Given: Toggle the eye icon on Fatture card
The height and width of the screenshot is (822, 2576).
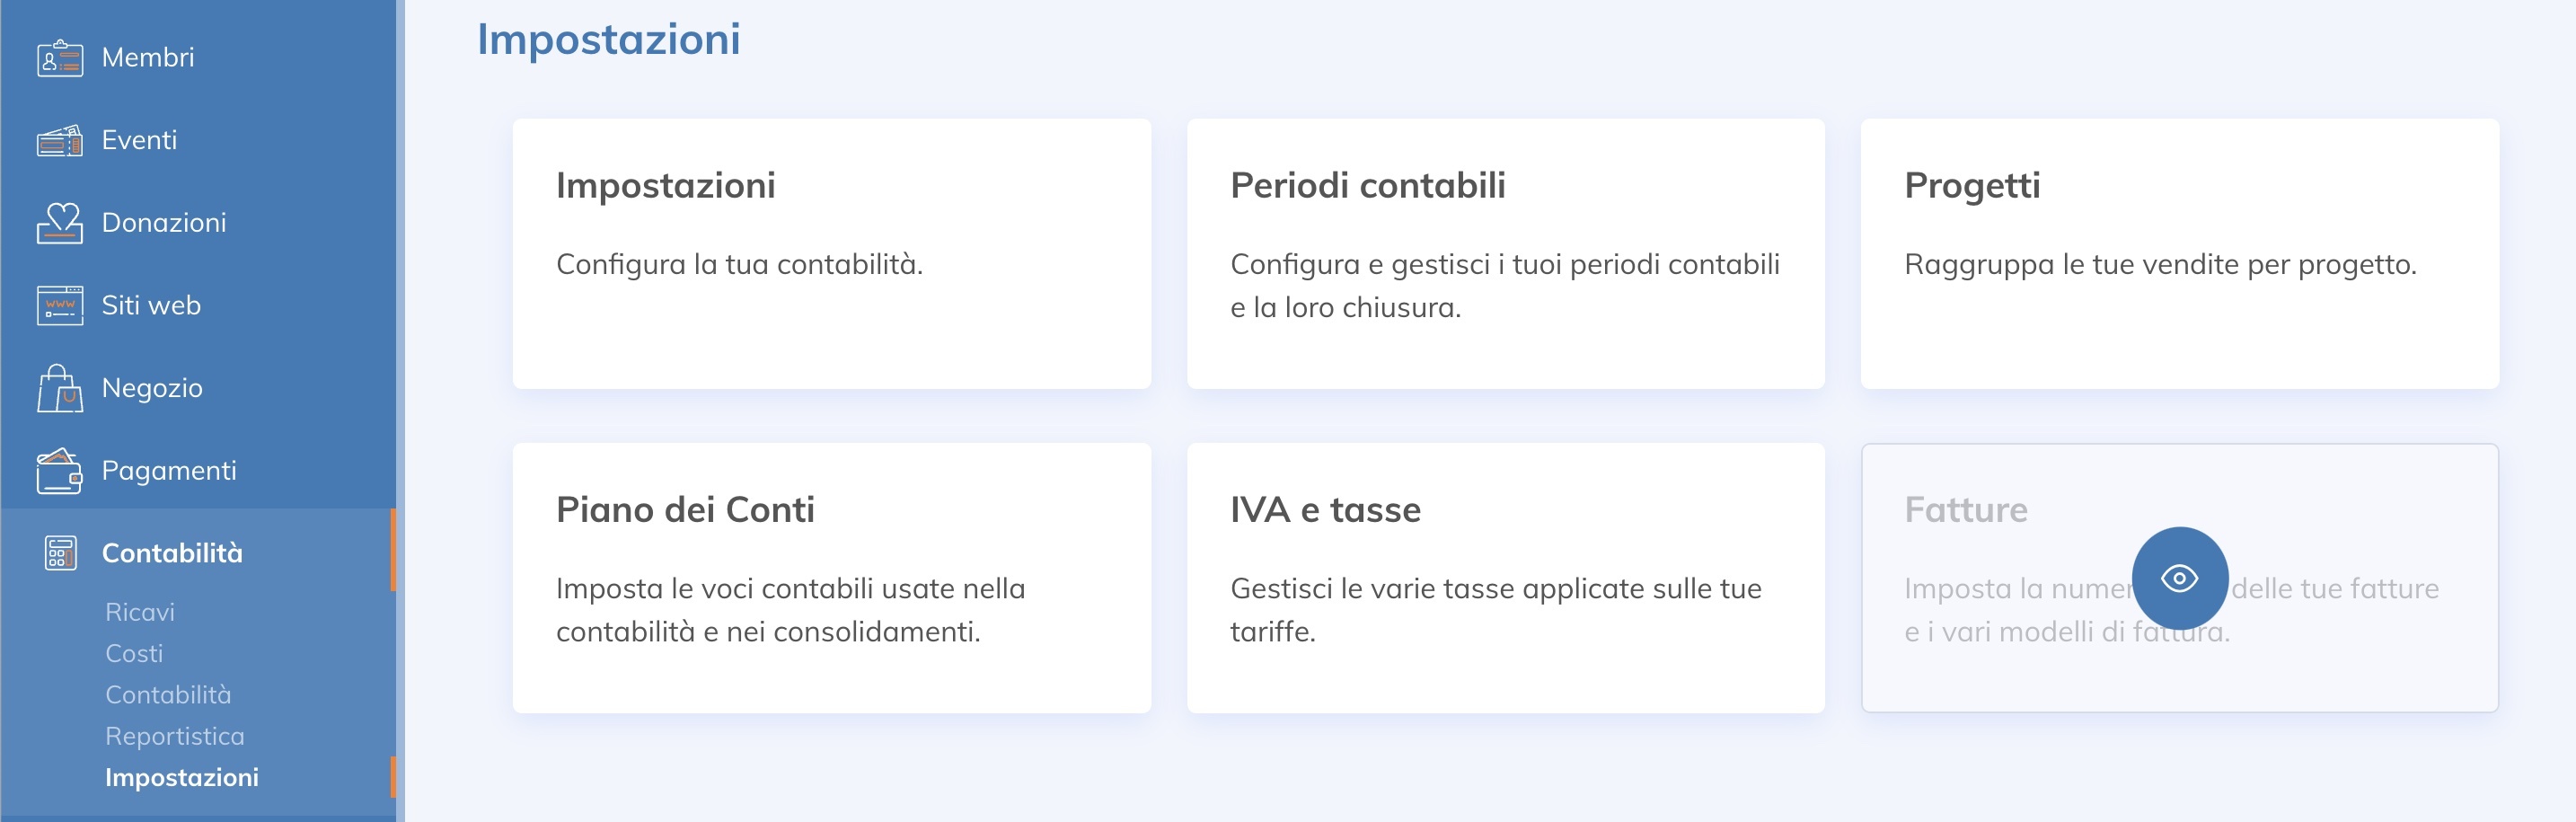Looking at the screenshot, I should 2179,578.
